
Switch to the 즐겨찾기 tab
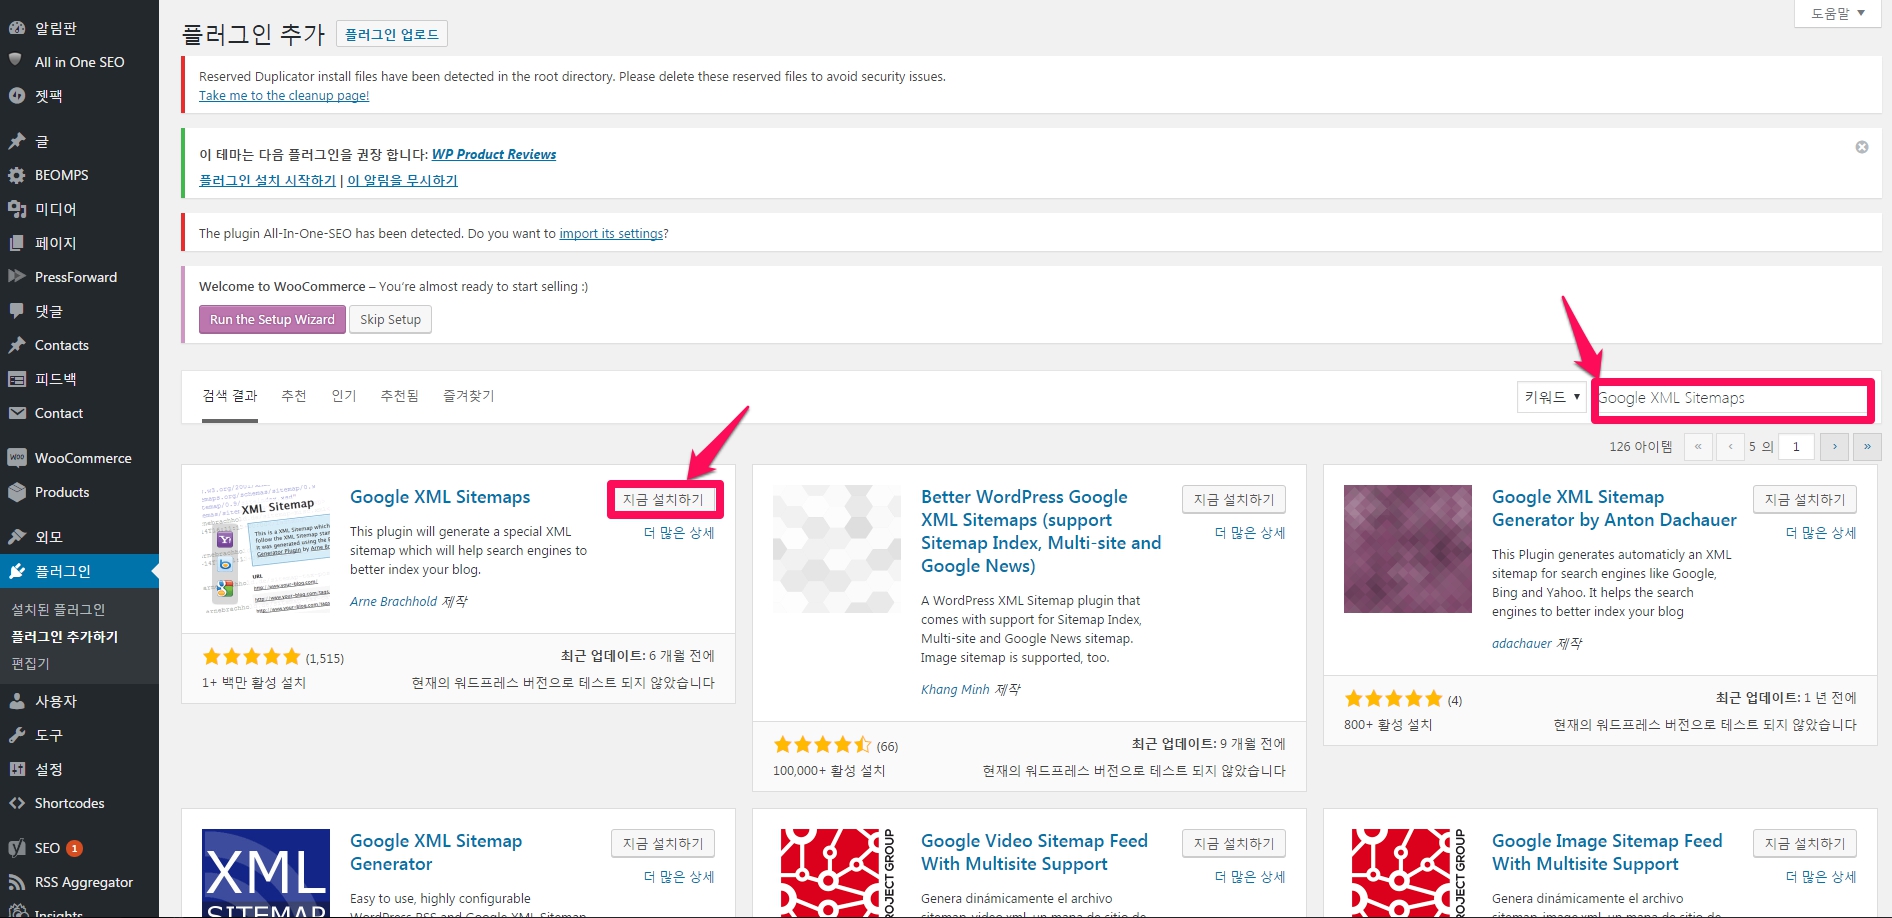468,396
